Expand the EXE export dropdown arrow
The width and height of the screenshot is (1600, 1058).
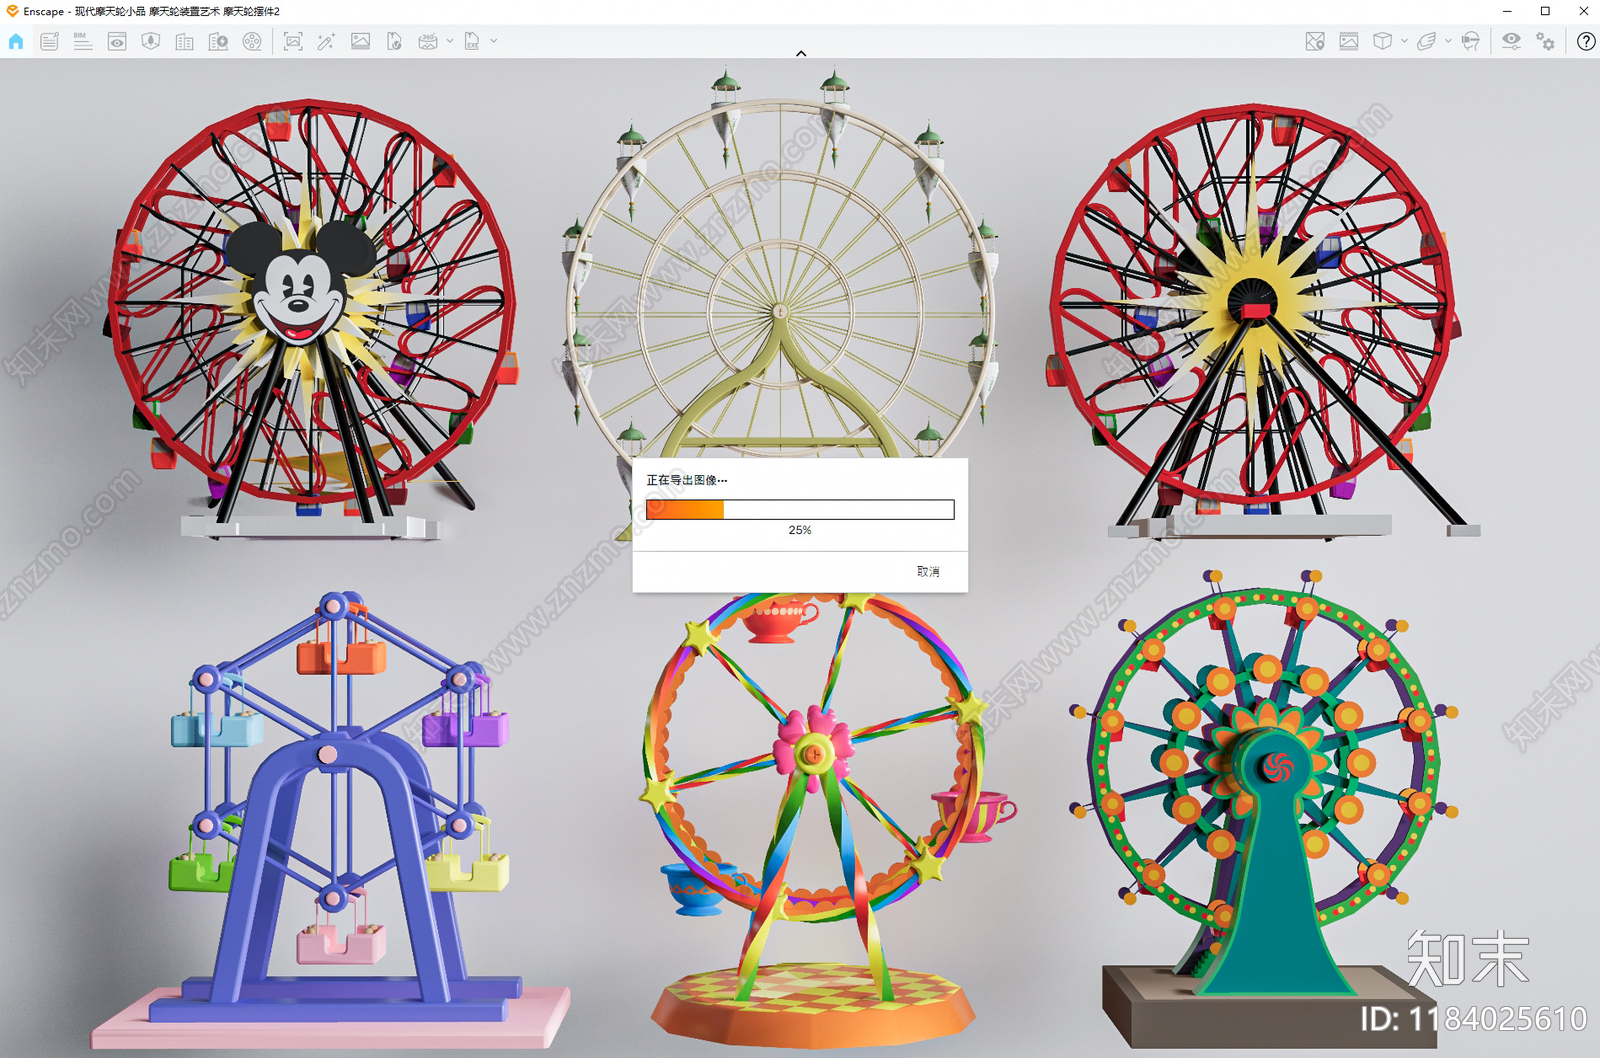click(x=493, y=41)
